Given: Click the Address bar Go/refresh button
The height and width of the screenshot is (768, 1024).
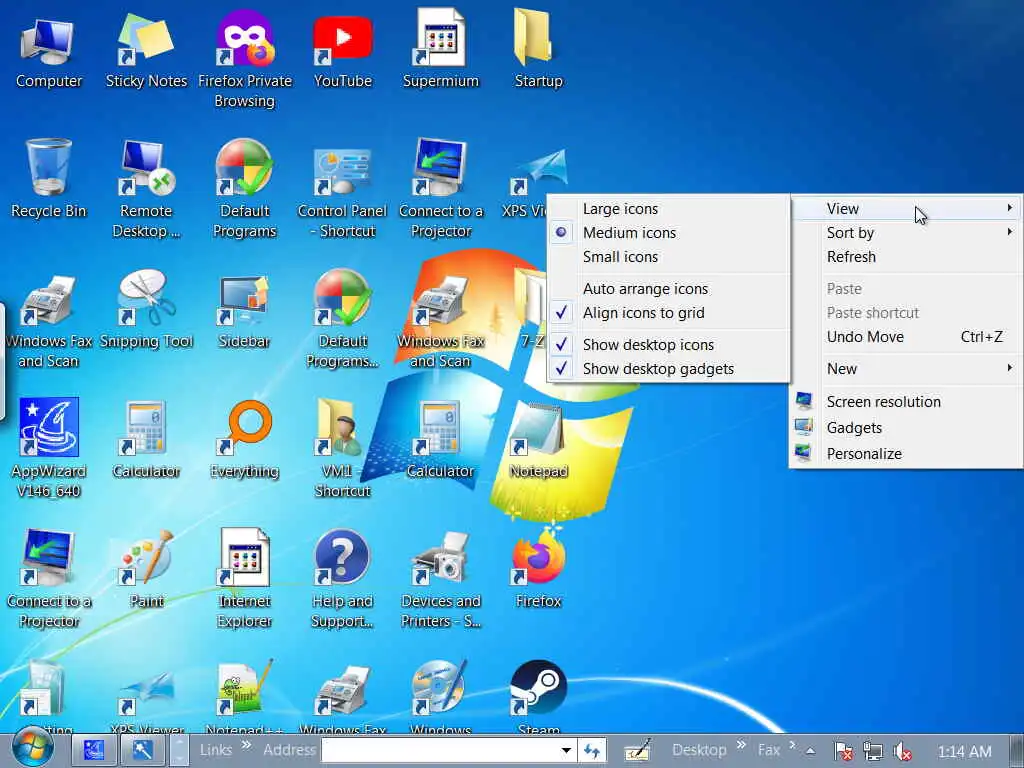Looking at the screenshot, I should [592, 751].
